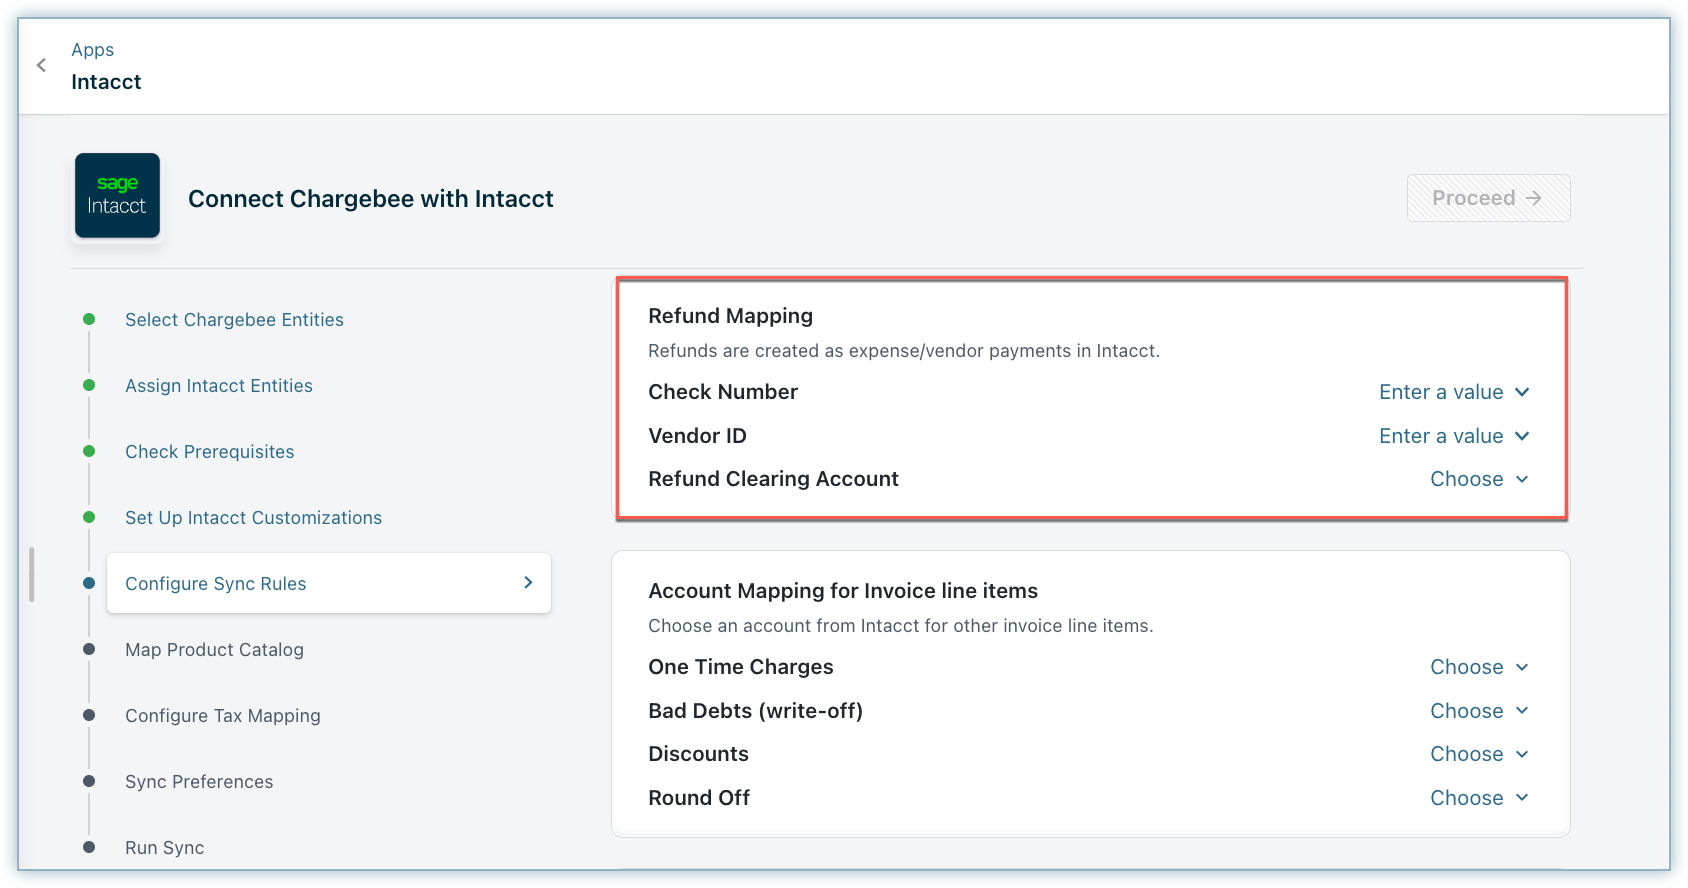Click the vertical scrollbar on the left edge
Image resolution: width=1688 pixels, height=888 pixels.
(x=32, y=574)
